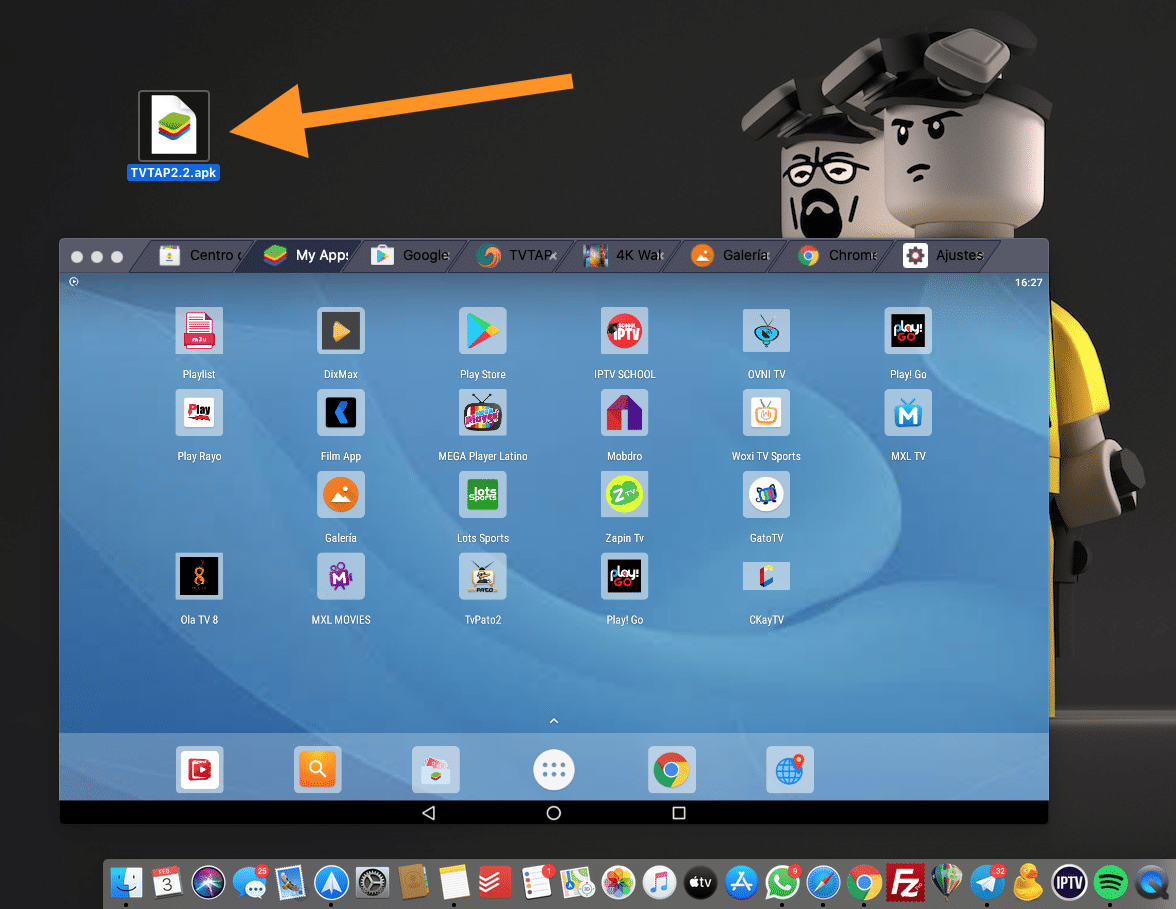Image resolution: width=1176 pixels, height=909 pixels.
Task: Start the TvPato2 app
Action: (482, 576)
